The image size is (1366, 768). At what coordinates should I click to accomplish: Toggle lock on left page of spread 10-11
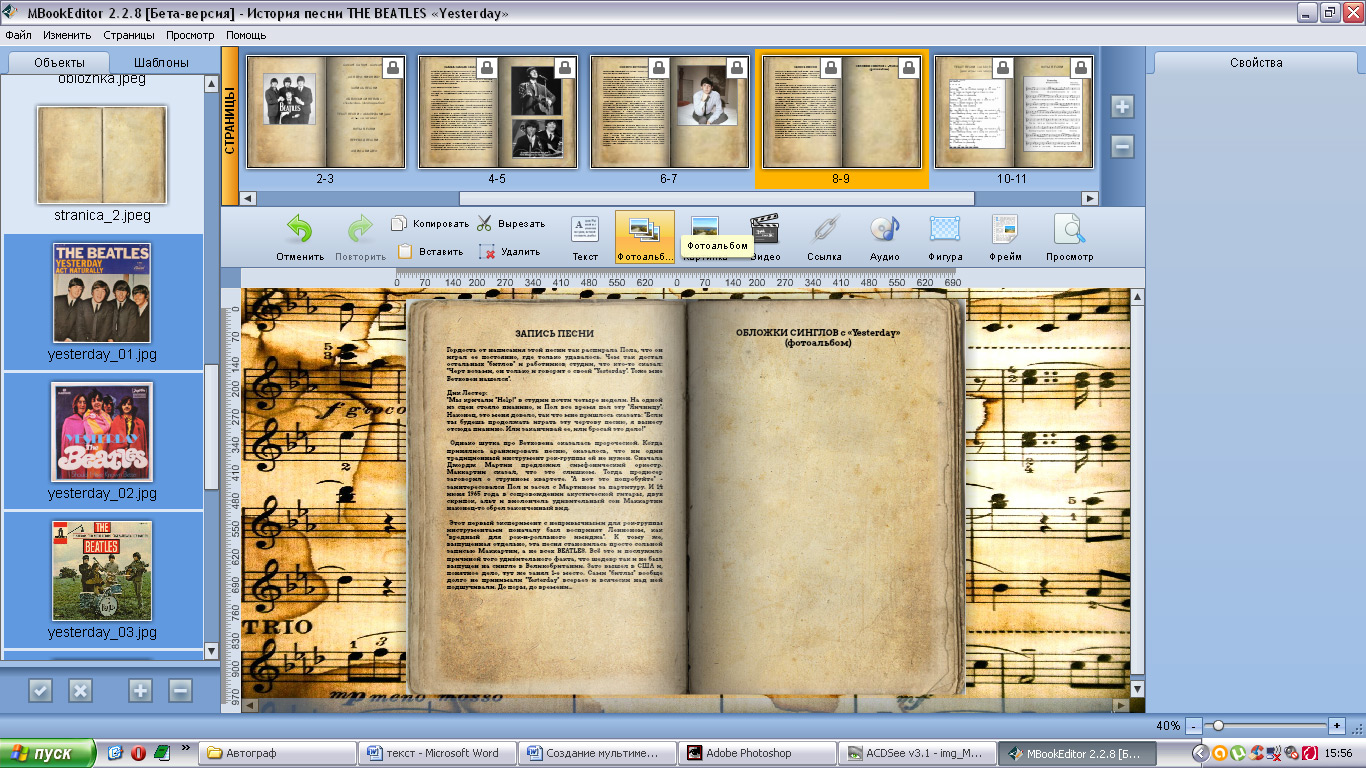1002,68
